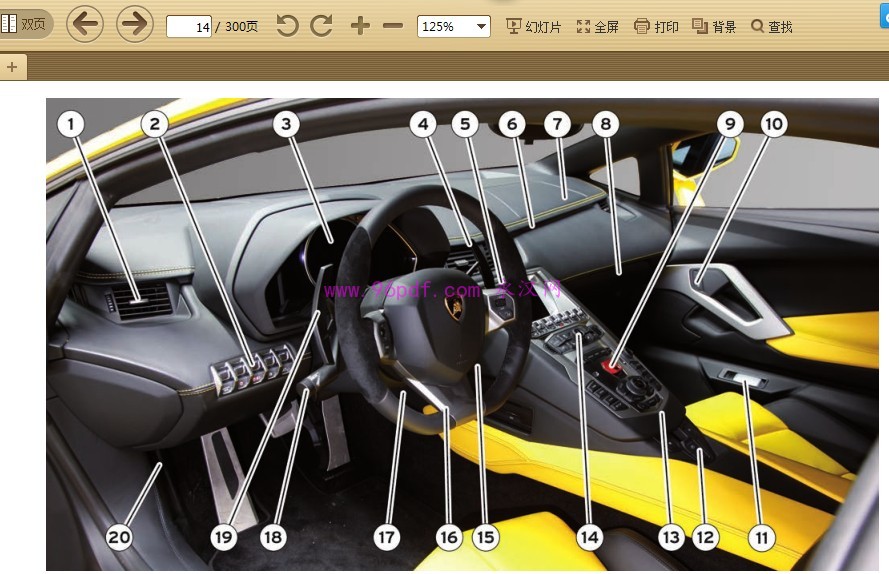Image resolution: width=889 pixels, height=574 pixels.
Task: Click callout number 1 on the diagram
Action: pos(71,123)
